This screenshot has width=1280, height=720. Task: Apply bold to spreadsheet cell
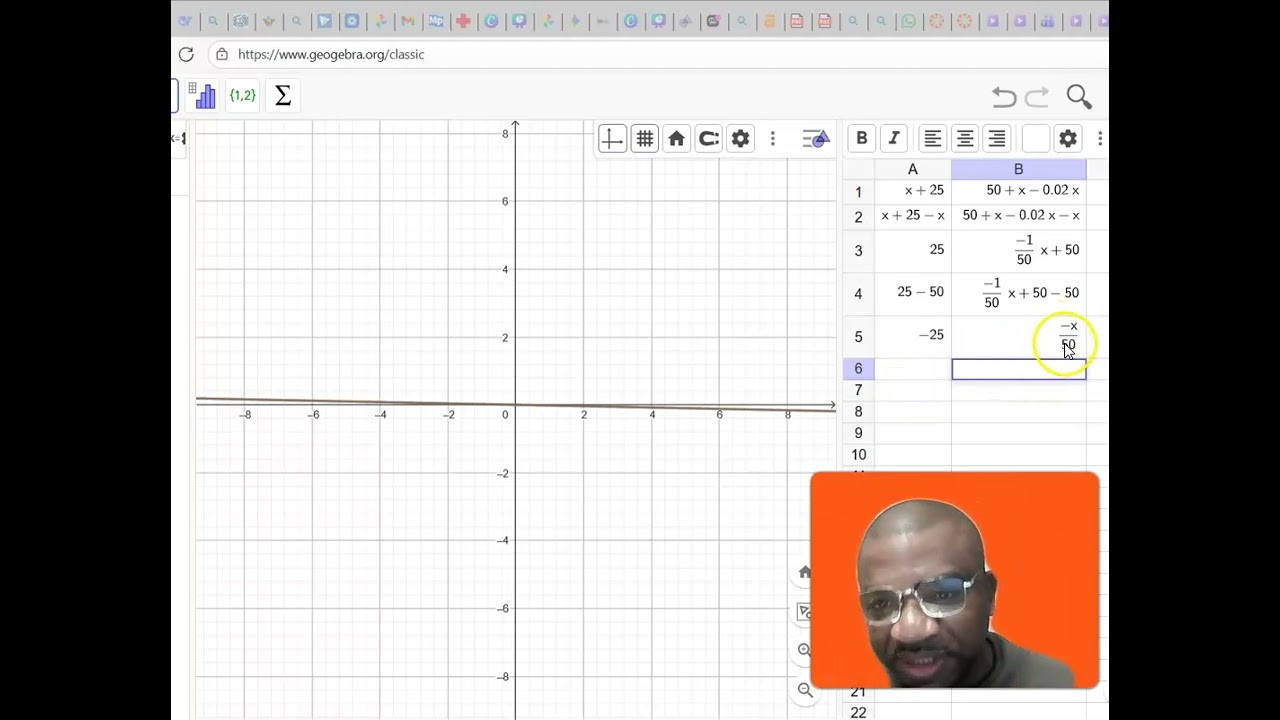click(862, 139)
